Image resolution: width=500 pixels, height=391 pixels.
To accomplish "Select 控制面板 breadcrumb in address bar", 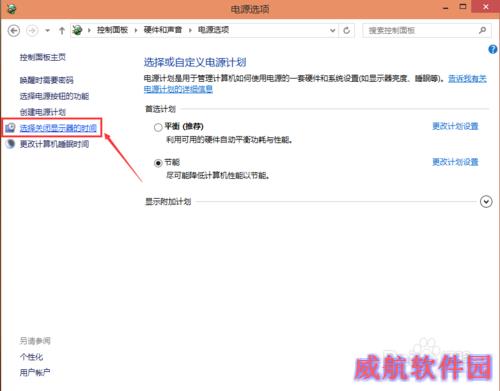I will tap(112, 30).
